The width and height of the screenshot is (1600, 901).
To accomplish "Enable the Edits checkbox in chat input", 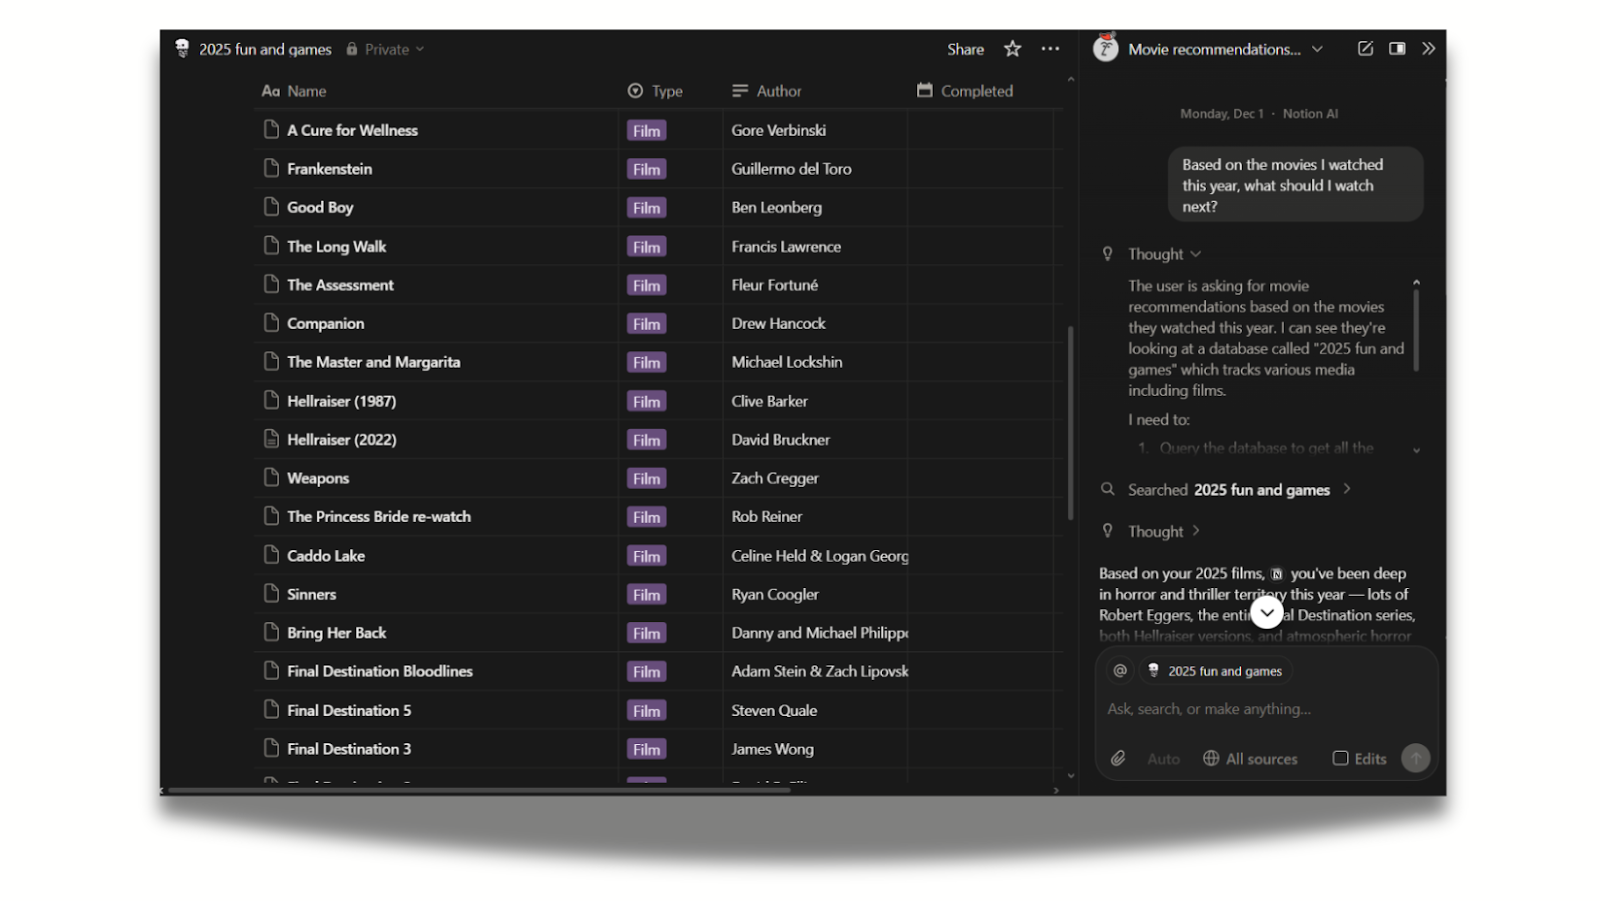I will tap(1340, 758).
